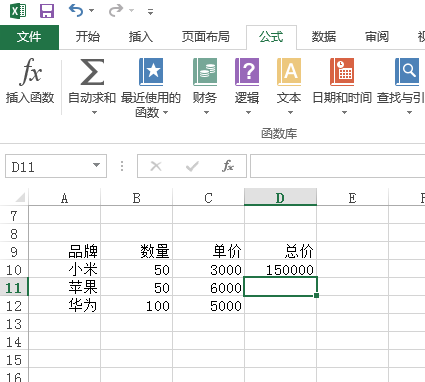
Task: Switch to the 审阅 tab
Action: [x=377, y=37]
